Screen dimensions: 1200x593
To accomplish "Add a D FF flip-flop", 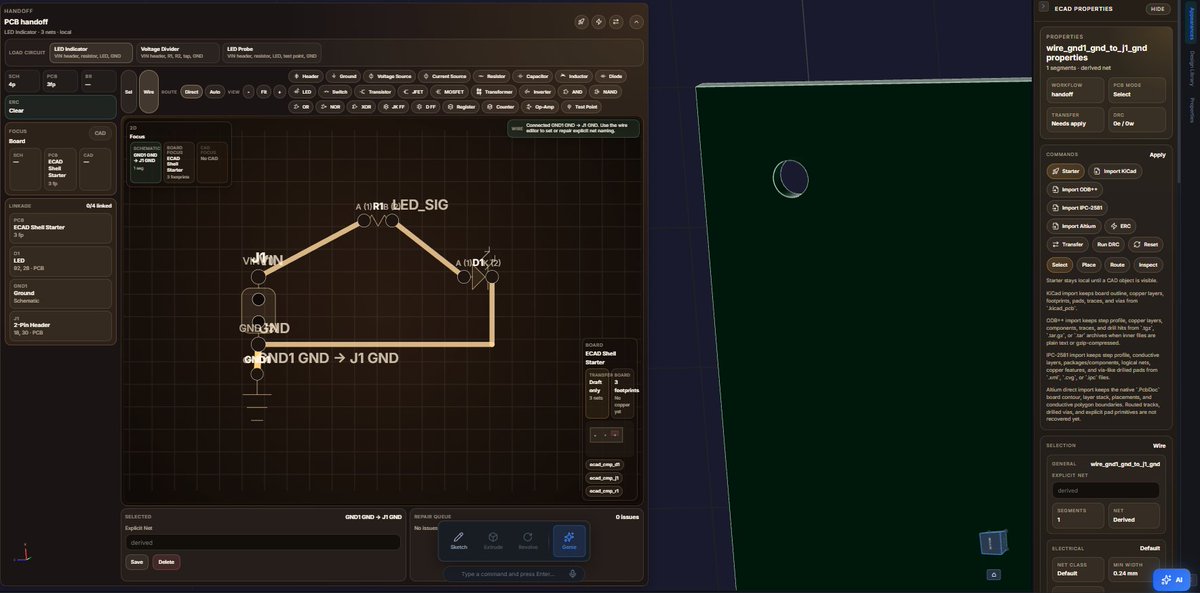I will pos(427,106).
